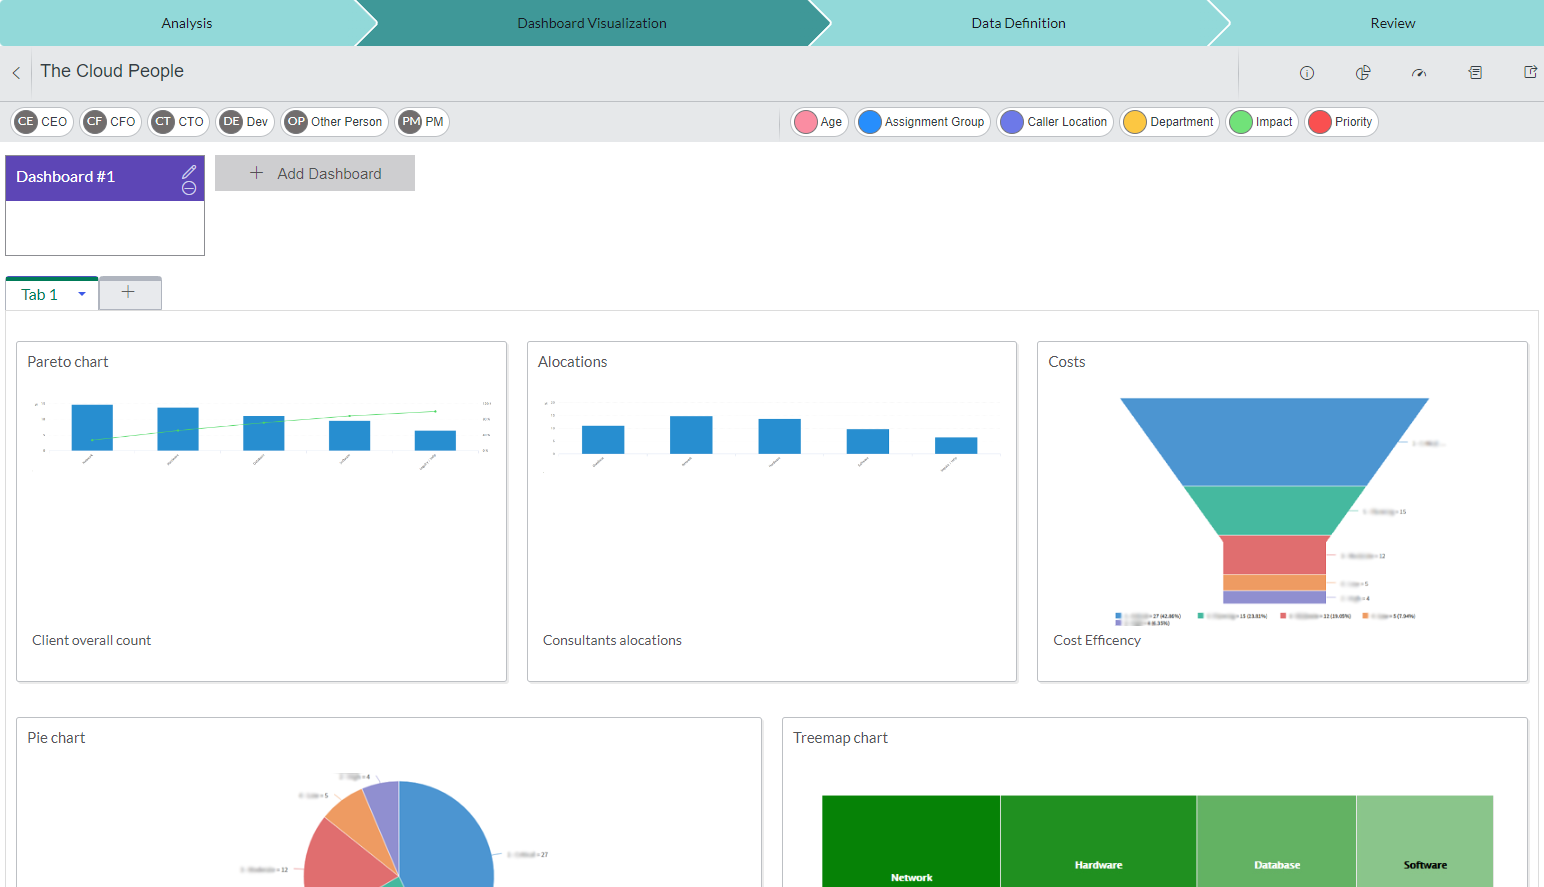1544x887 pixels.
Task: Click the export share icon
Action: click(1530, 72)
